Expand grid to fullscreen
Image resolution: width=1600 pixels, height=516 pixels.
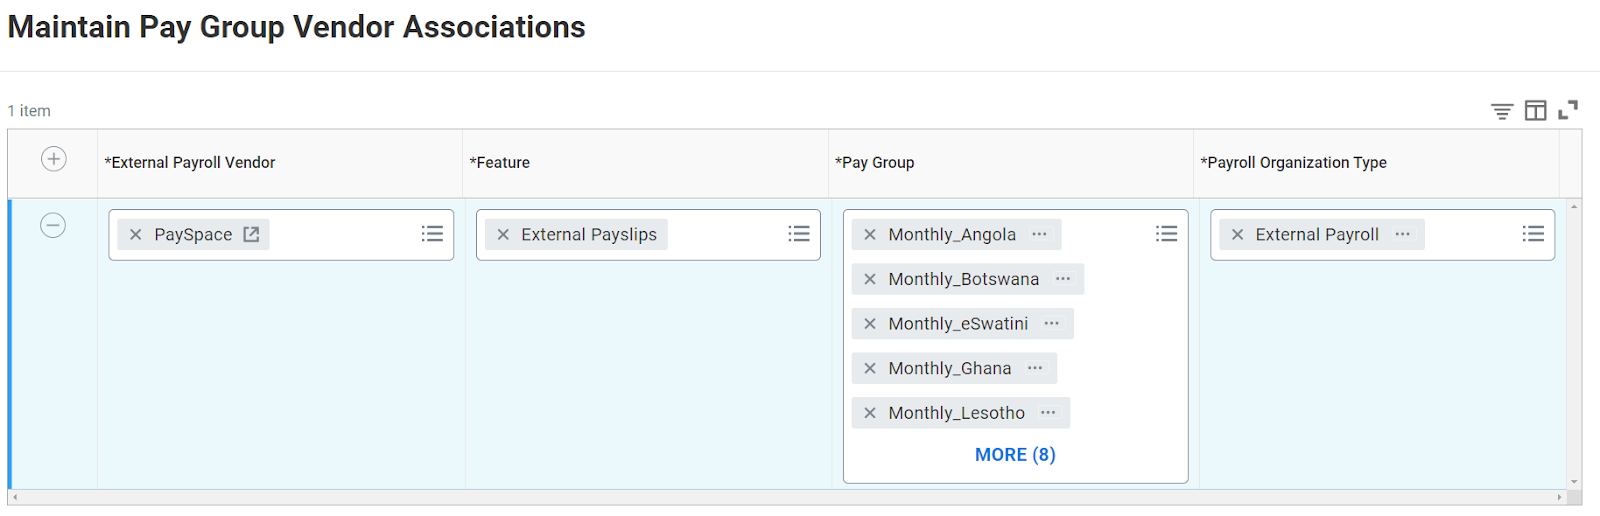tap(1568, 110)
